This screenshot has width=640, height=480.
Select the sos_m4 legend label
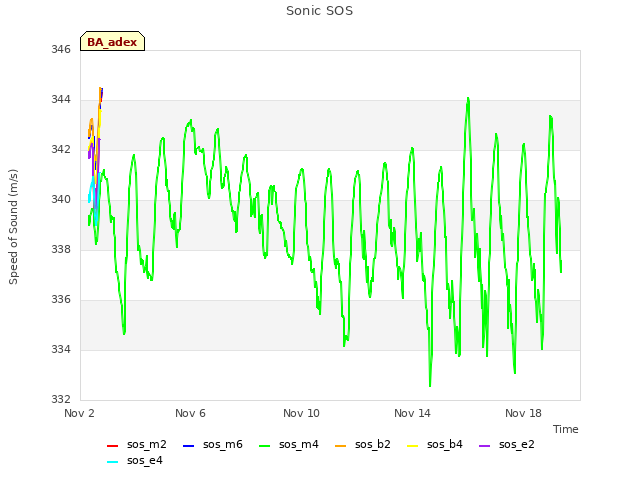(x=299, y=444)
